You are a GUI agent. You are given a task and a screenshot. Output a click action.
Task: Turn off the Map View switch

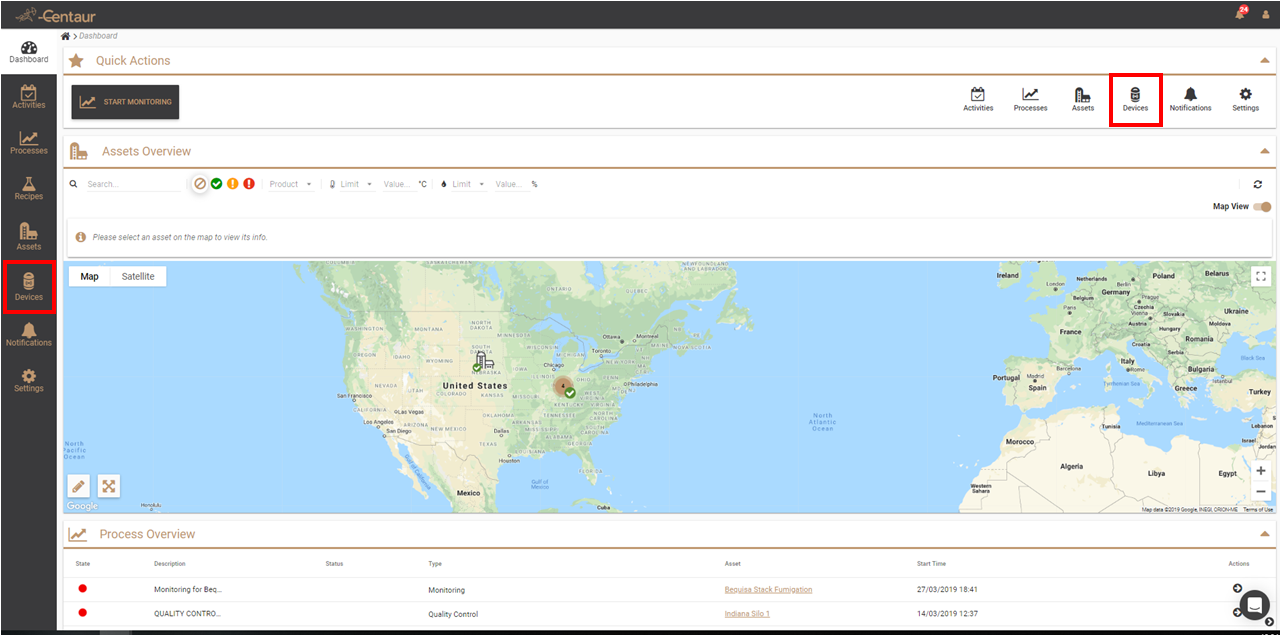1263,207
